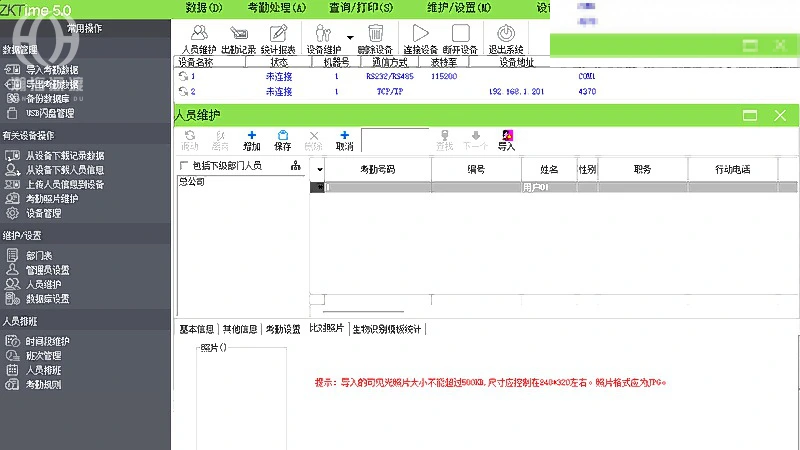Click 考勤号码 column header

pos(378,169)
